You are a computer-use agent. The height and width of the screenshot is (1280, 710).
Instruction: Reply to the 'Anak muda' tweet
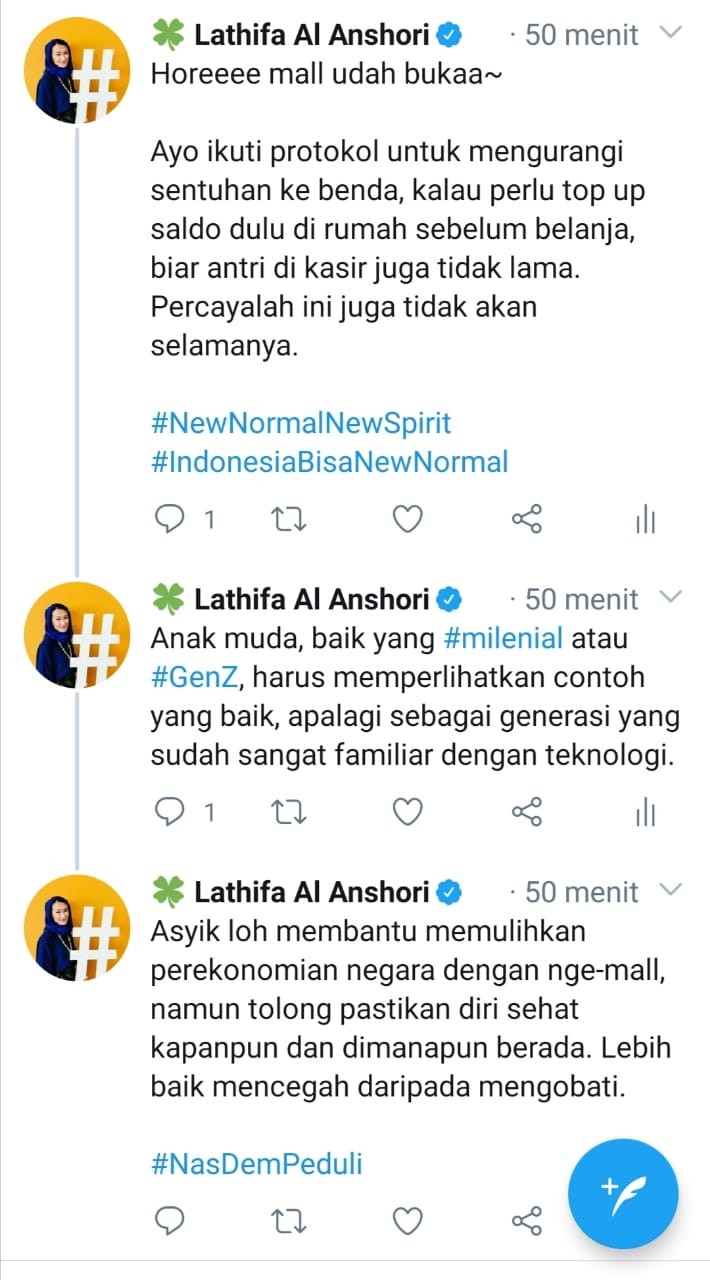tap(172, 813)
